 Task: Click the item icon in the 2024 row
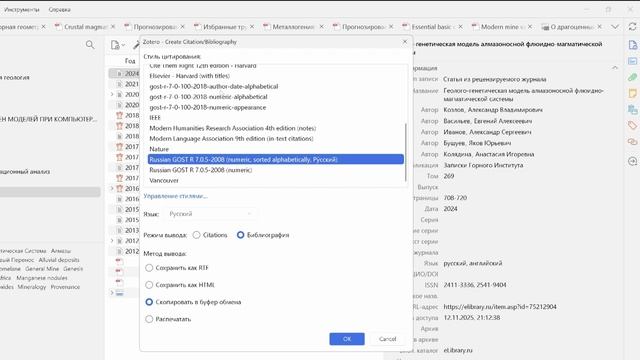119,73
